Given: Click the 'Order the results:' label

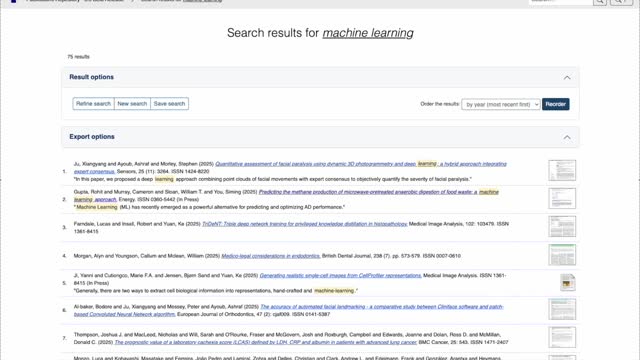Looking at the screenshot, I should (x=440, y=104).
